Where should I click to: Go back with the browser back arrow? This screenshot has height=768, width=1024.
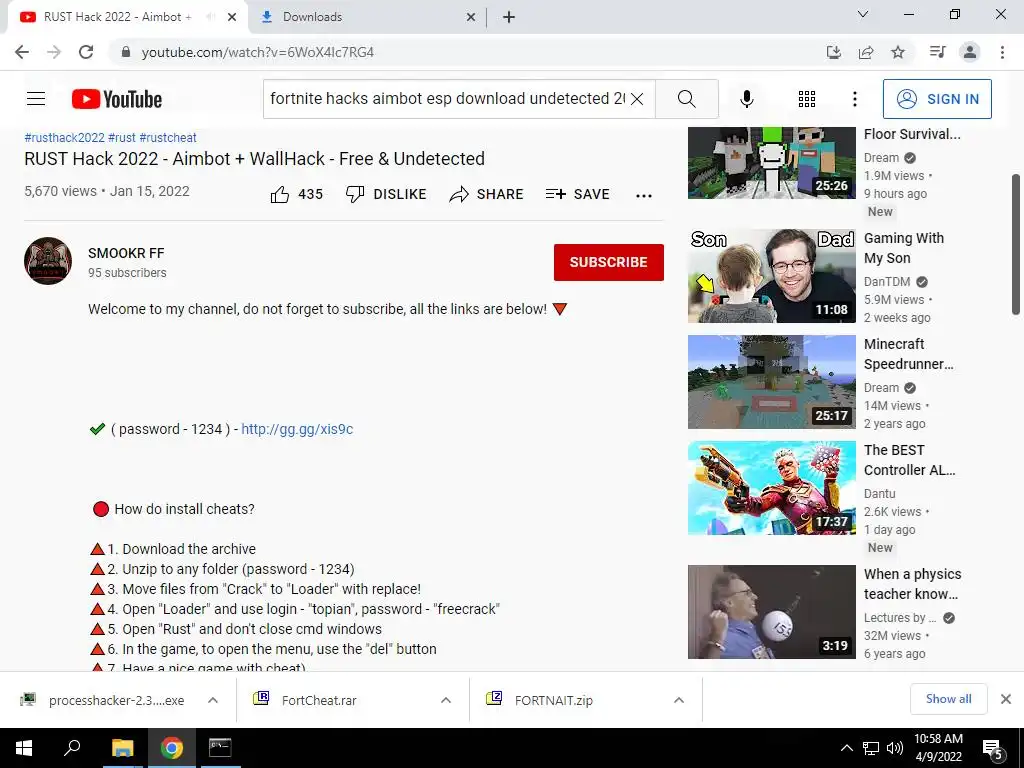pyautogui.click(x=22, y=52)
